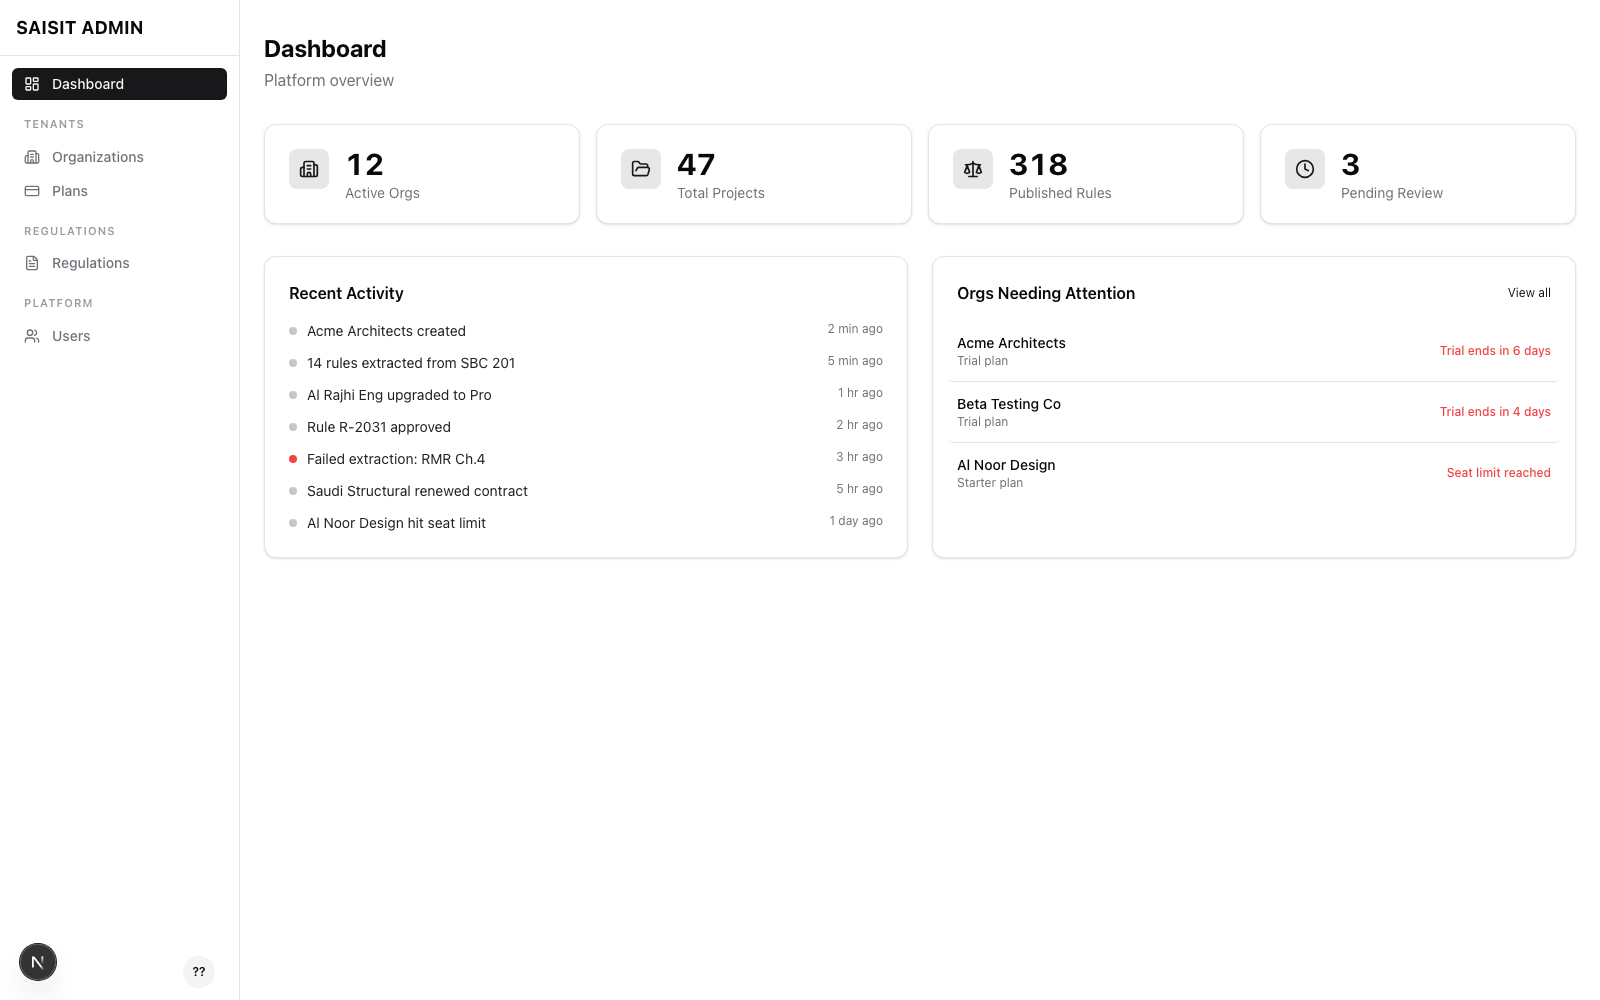Click the 47 Total Projects count
Screen dimensions: 1600x1000
tap(696, 164)
